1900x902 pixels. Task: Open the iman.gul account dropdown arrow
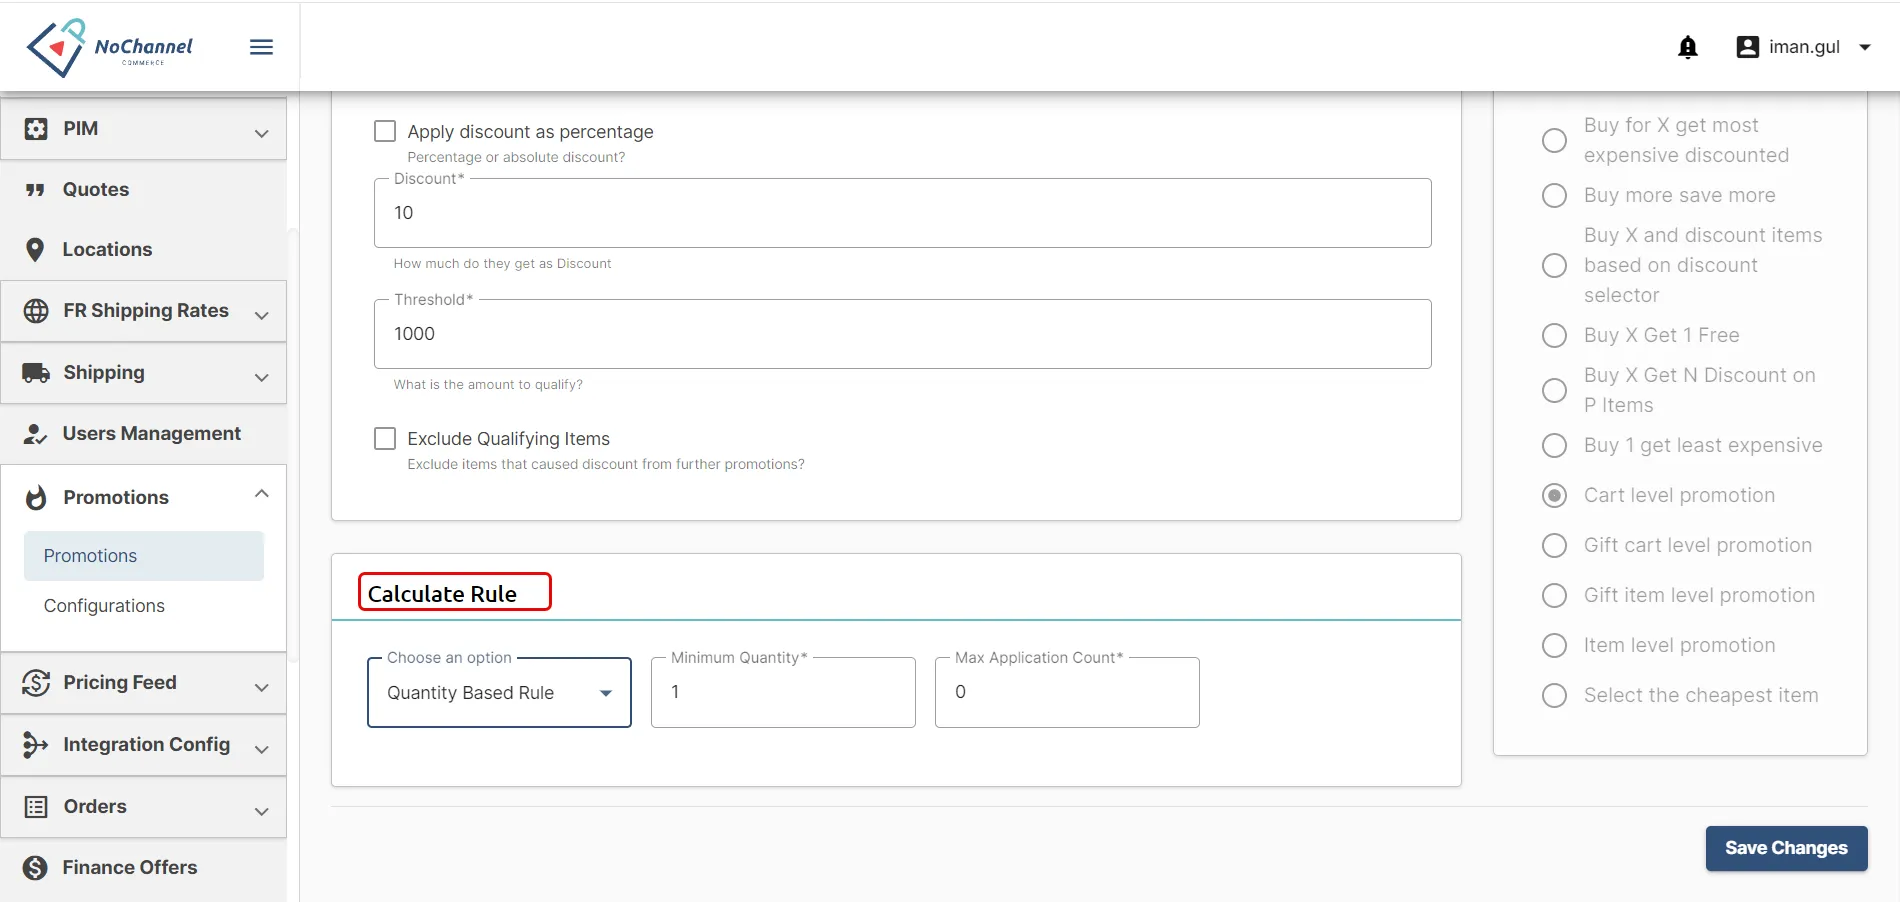(x=1864, y=47)
